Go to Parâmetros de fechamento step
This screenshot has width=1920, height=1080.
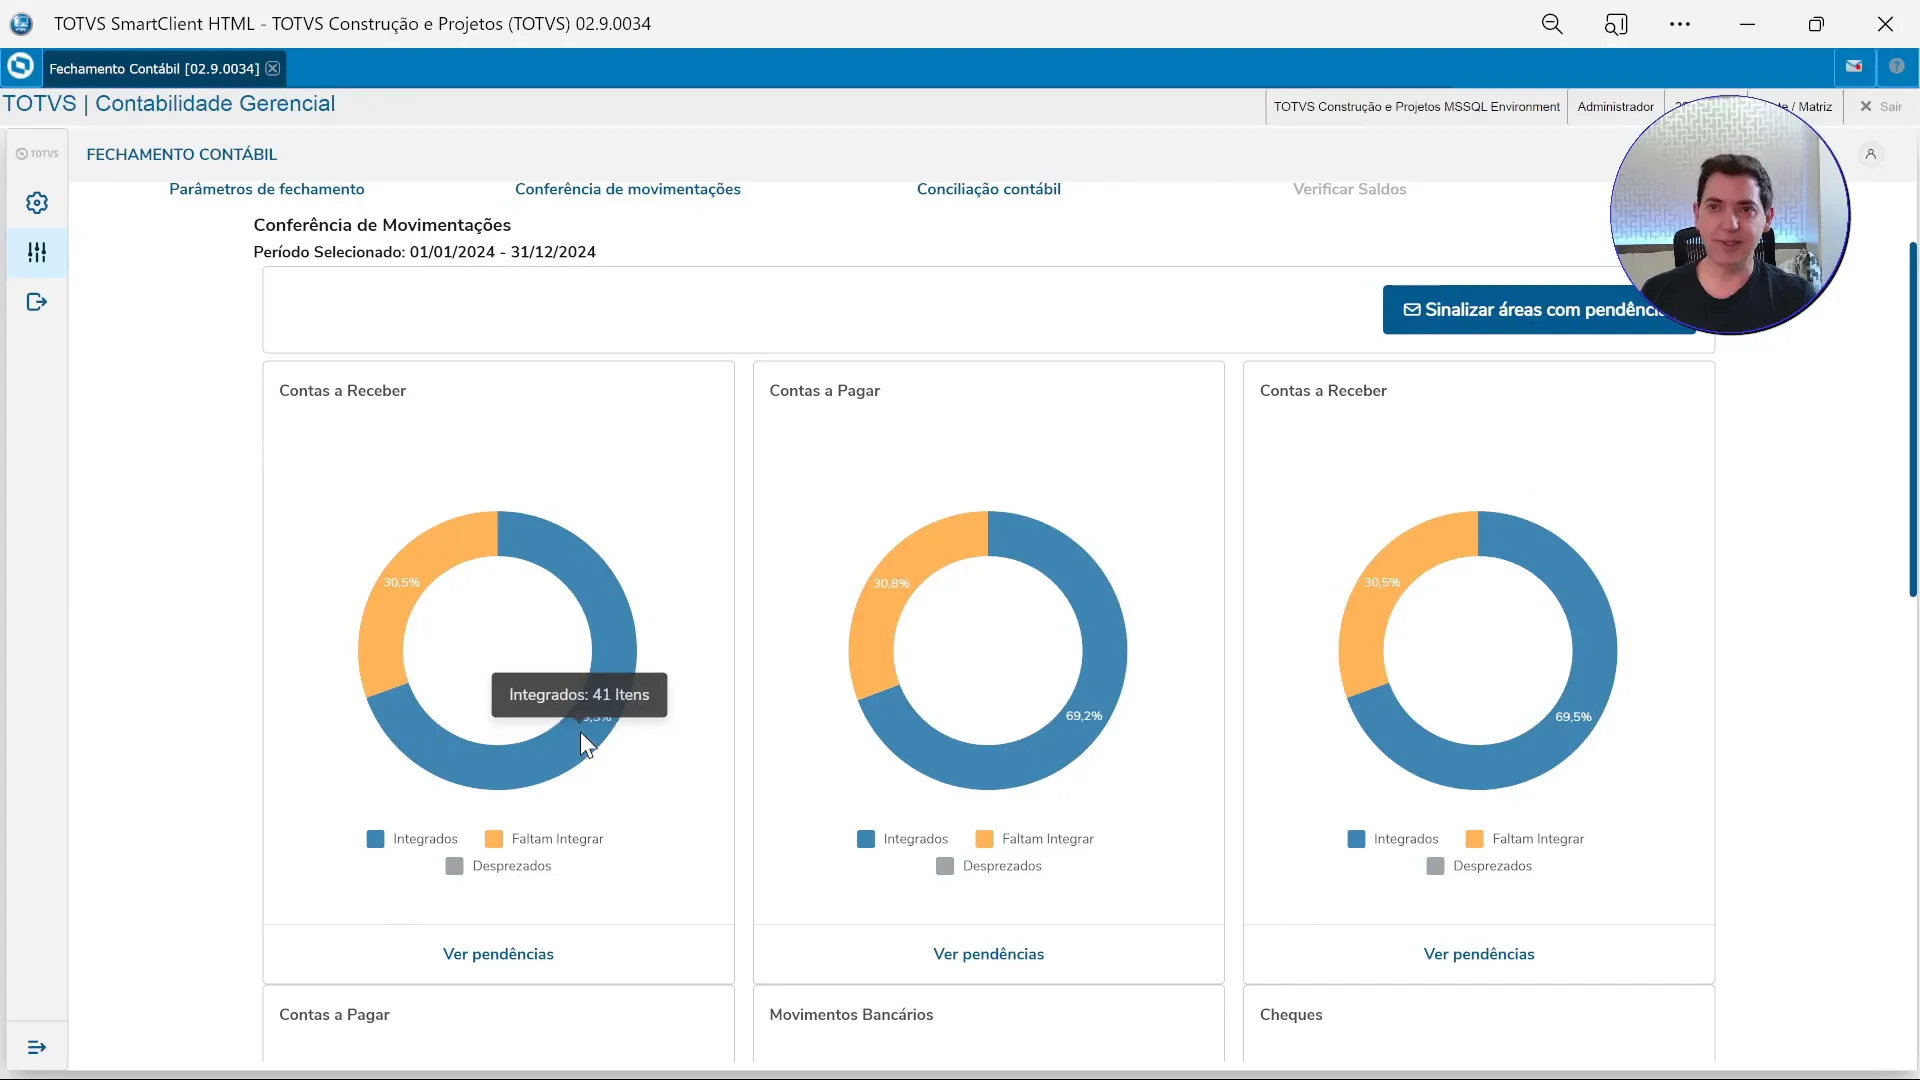point(266,189)
